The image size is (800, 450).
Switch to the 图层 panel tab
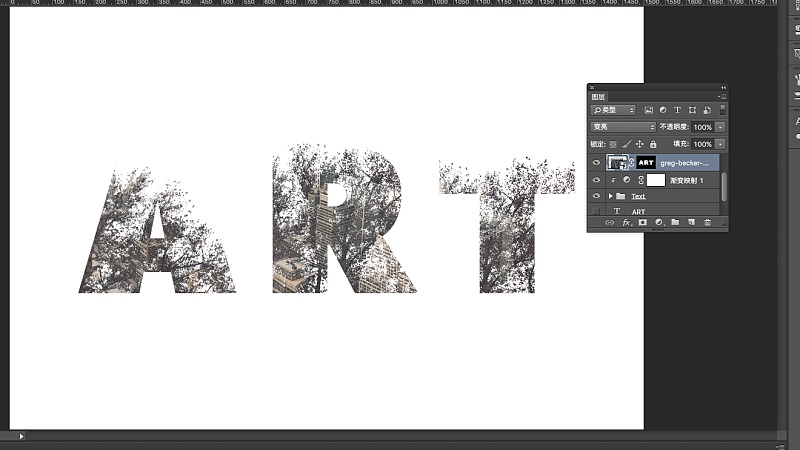(x=598, y=97)
